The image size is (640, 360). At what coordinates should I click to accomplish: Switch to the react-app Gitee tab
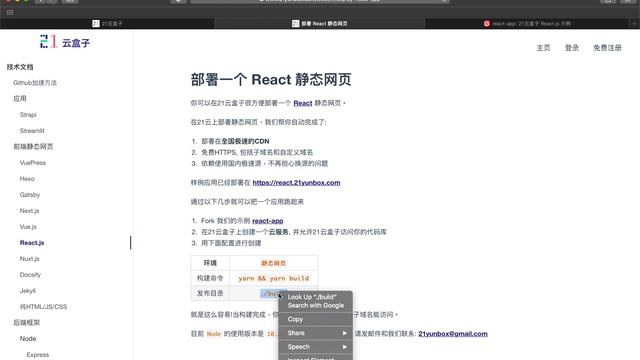click(527, 24)
